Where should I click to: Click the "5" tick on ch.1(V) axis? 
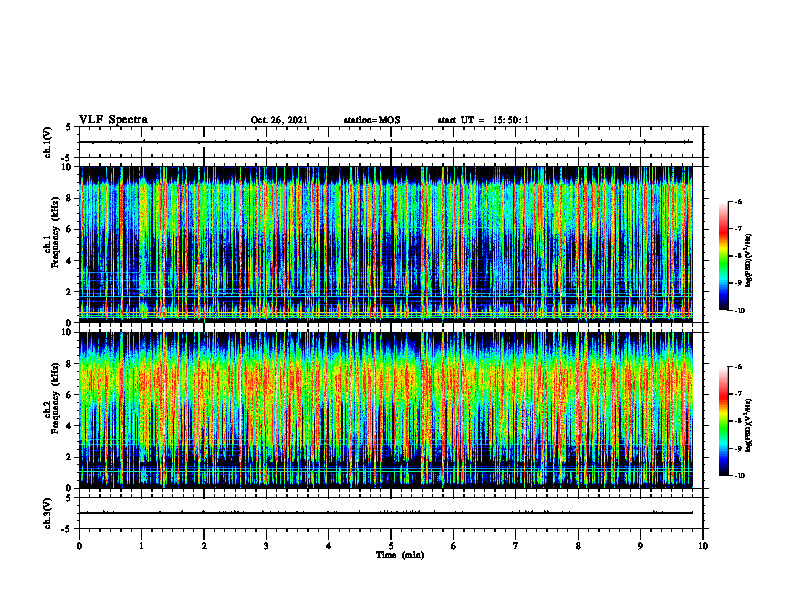69,127
